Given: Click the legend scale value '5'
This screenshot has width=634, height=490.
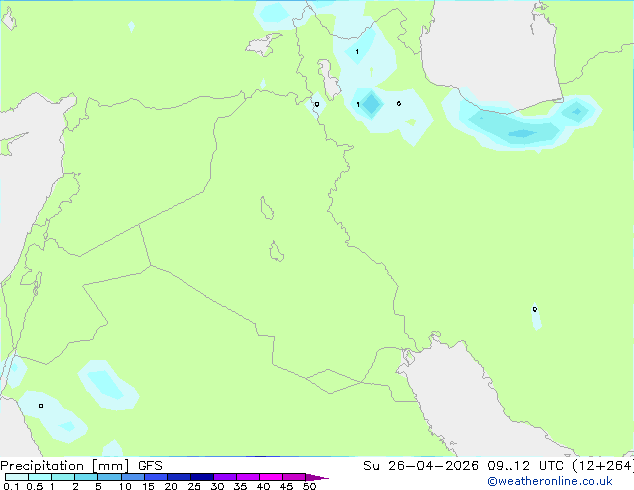Looking at the screenshot, I should coord(98,486).
